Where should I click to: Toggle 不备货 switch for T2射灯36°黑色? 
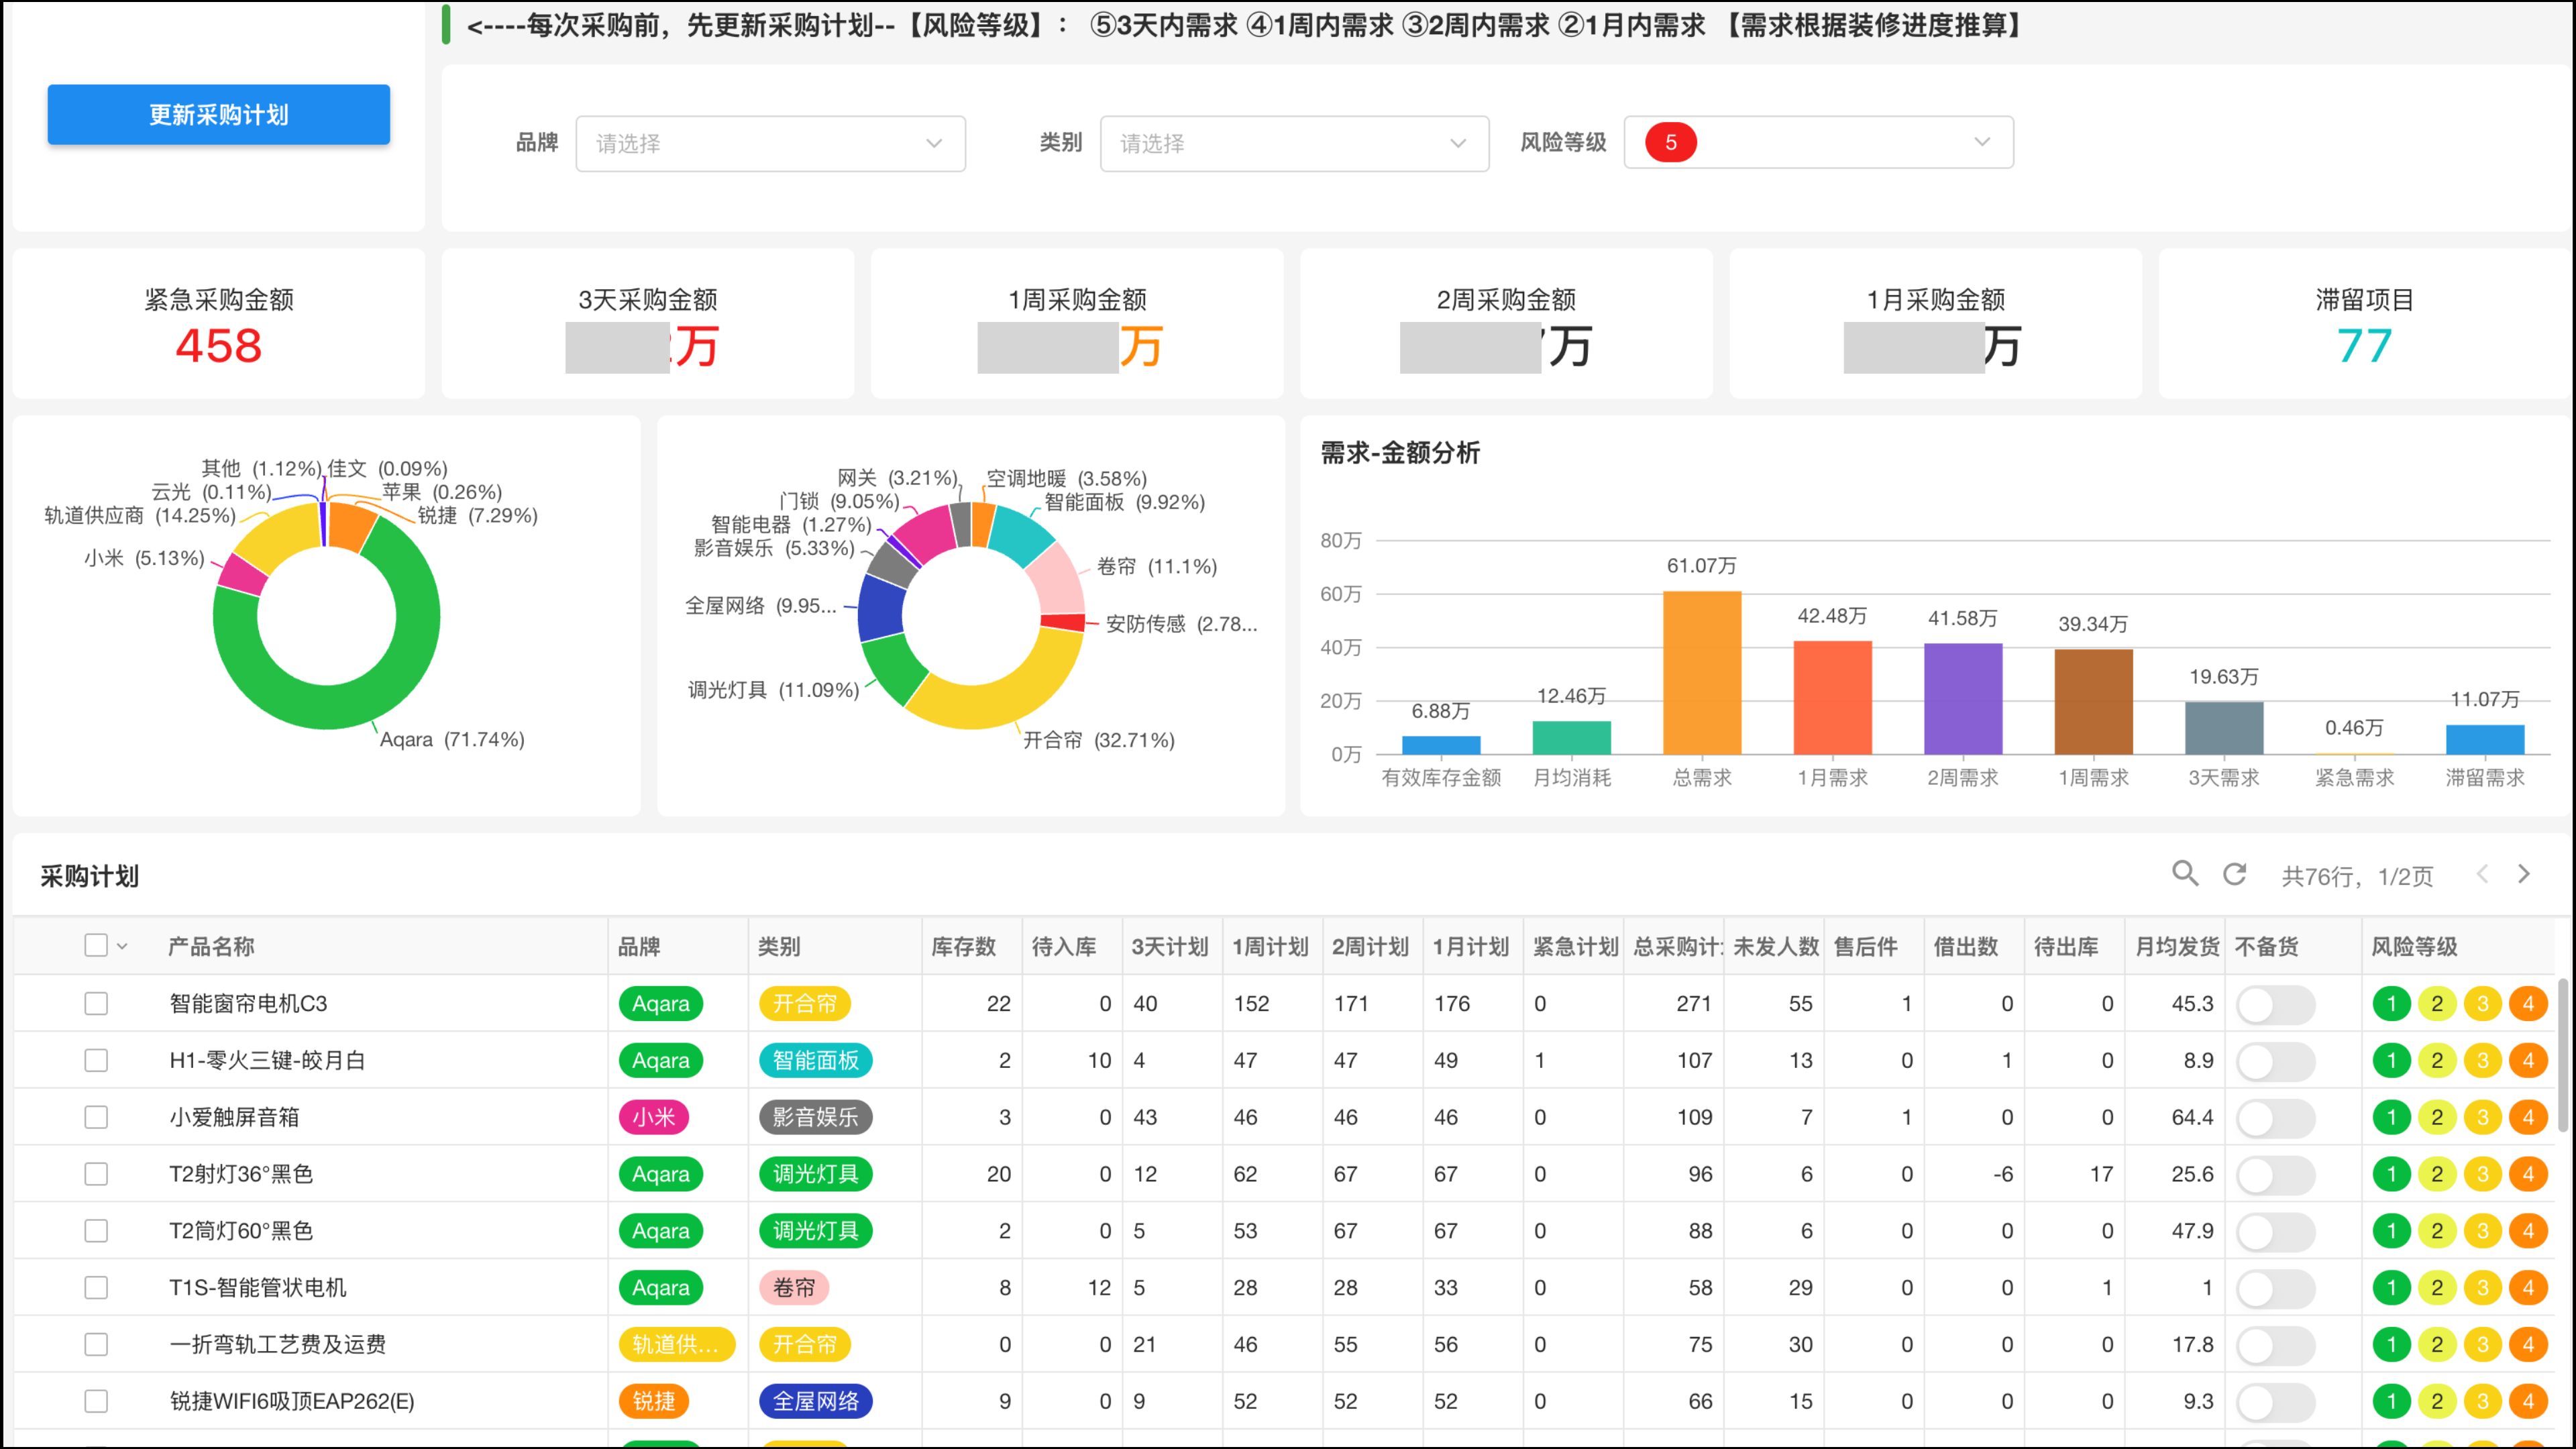[2275, 1176]
